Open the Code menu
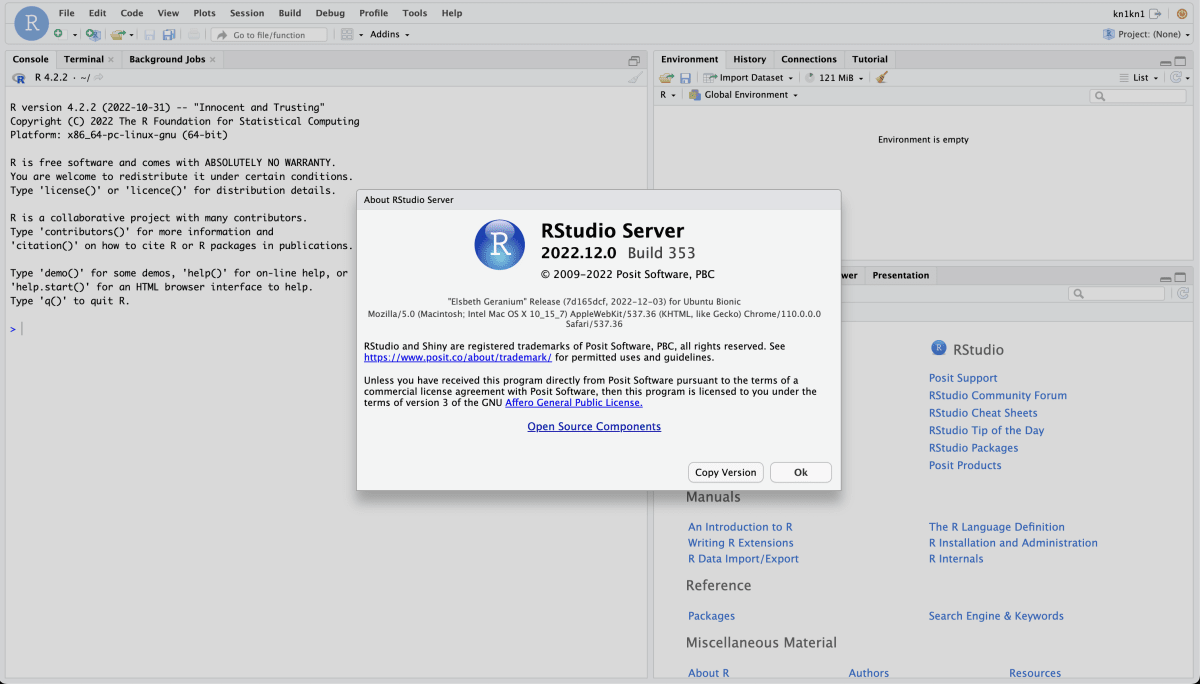This screenshot has height=684, width=1200. click(131, 13)
